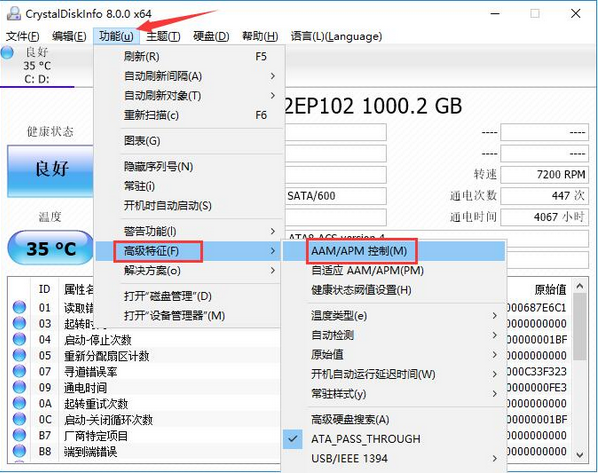This screenshot has width=601, height=474.
Task: Select row 端到端错误
Action: tap(146, 451)
